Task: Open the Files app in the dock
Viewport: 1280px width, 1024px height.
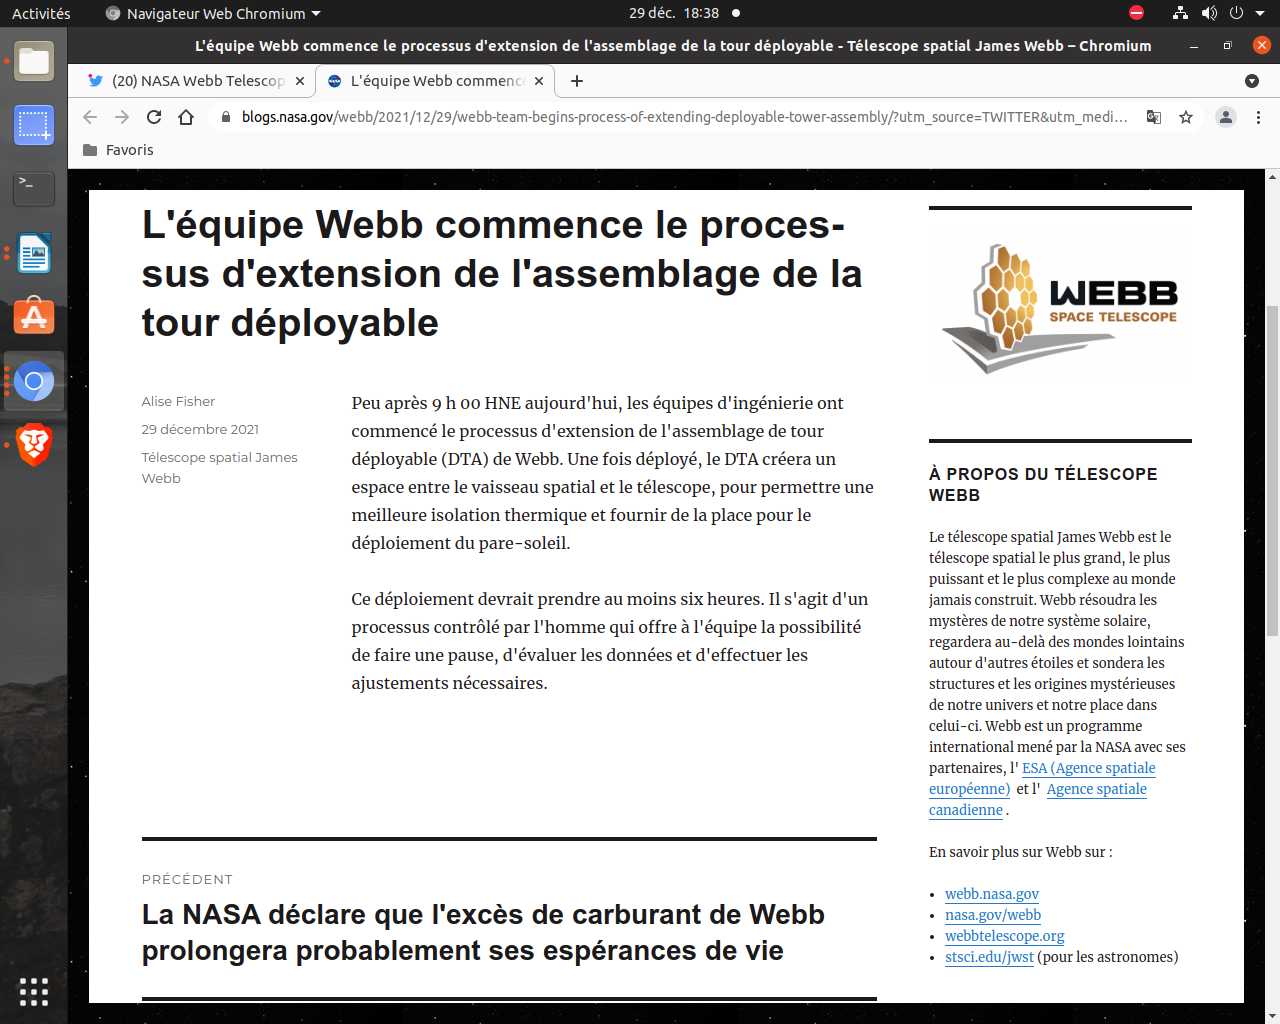Action: [x=34, y=61]
